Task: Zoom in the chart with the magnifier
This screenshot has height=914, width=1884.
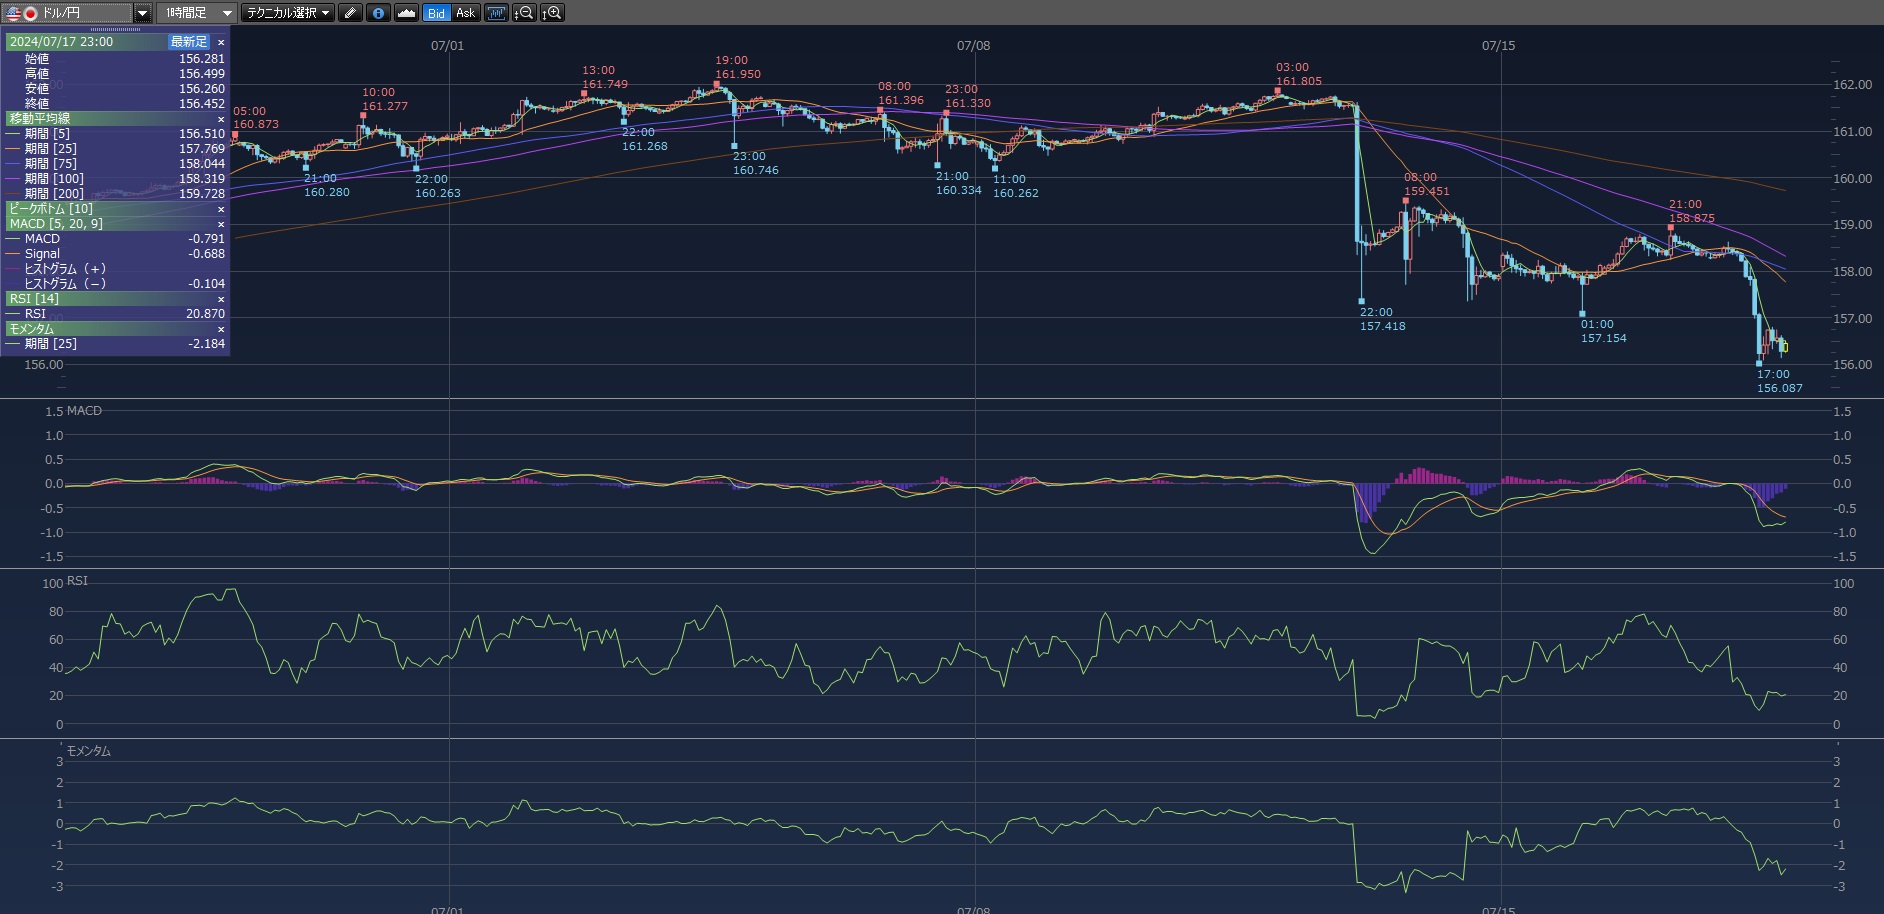Action: tap(552, 13)
